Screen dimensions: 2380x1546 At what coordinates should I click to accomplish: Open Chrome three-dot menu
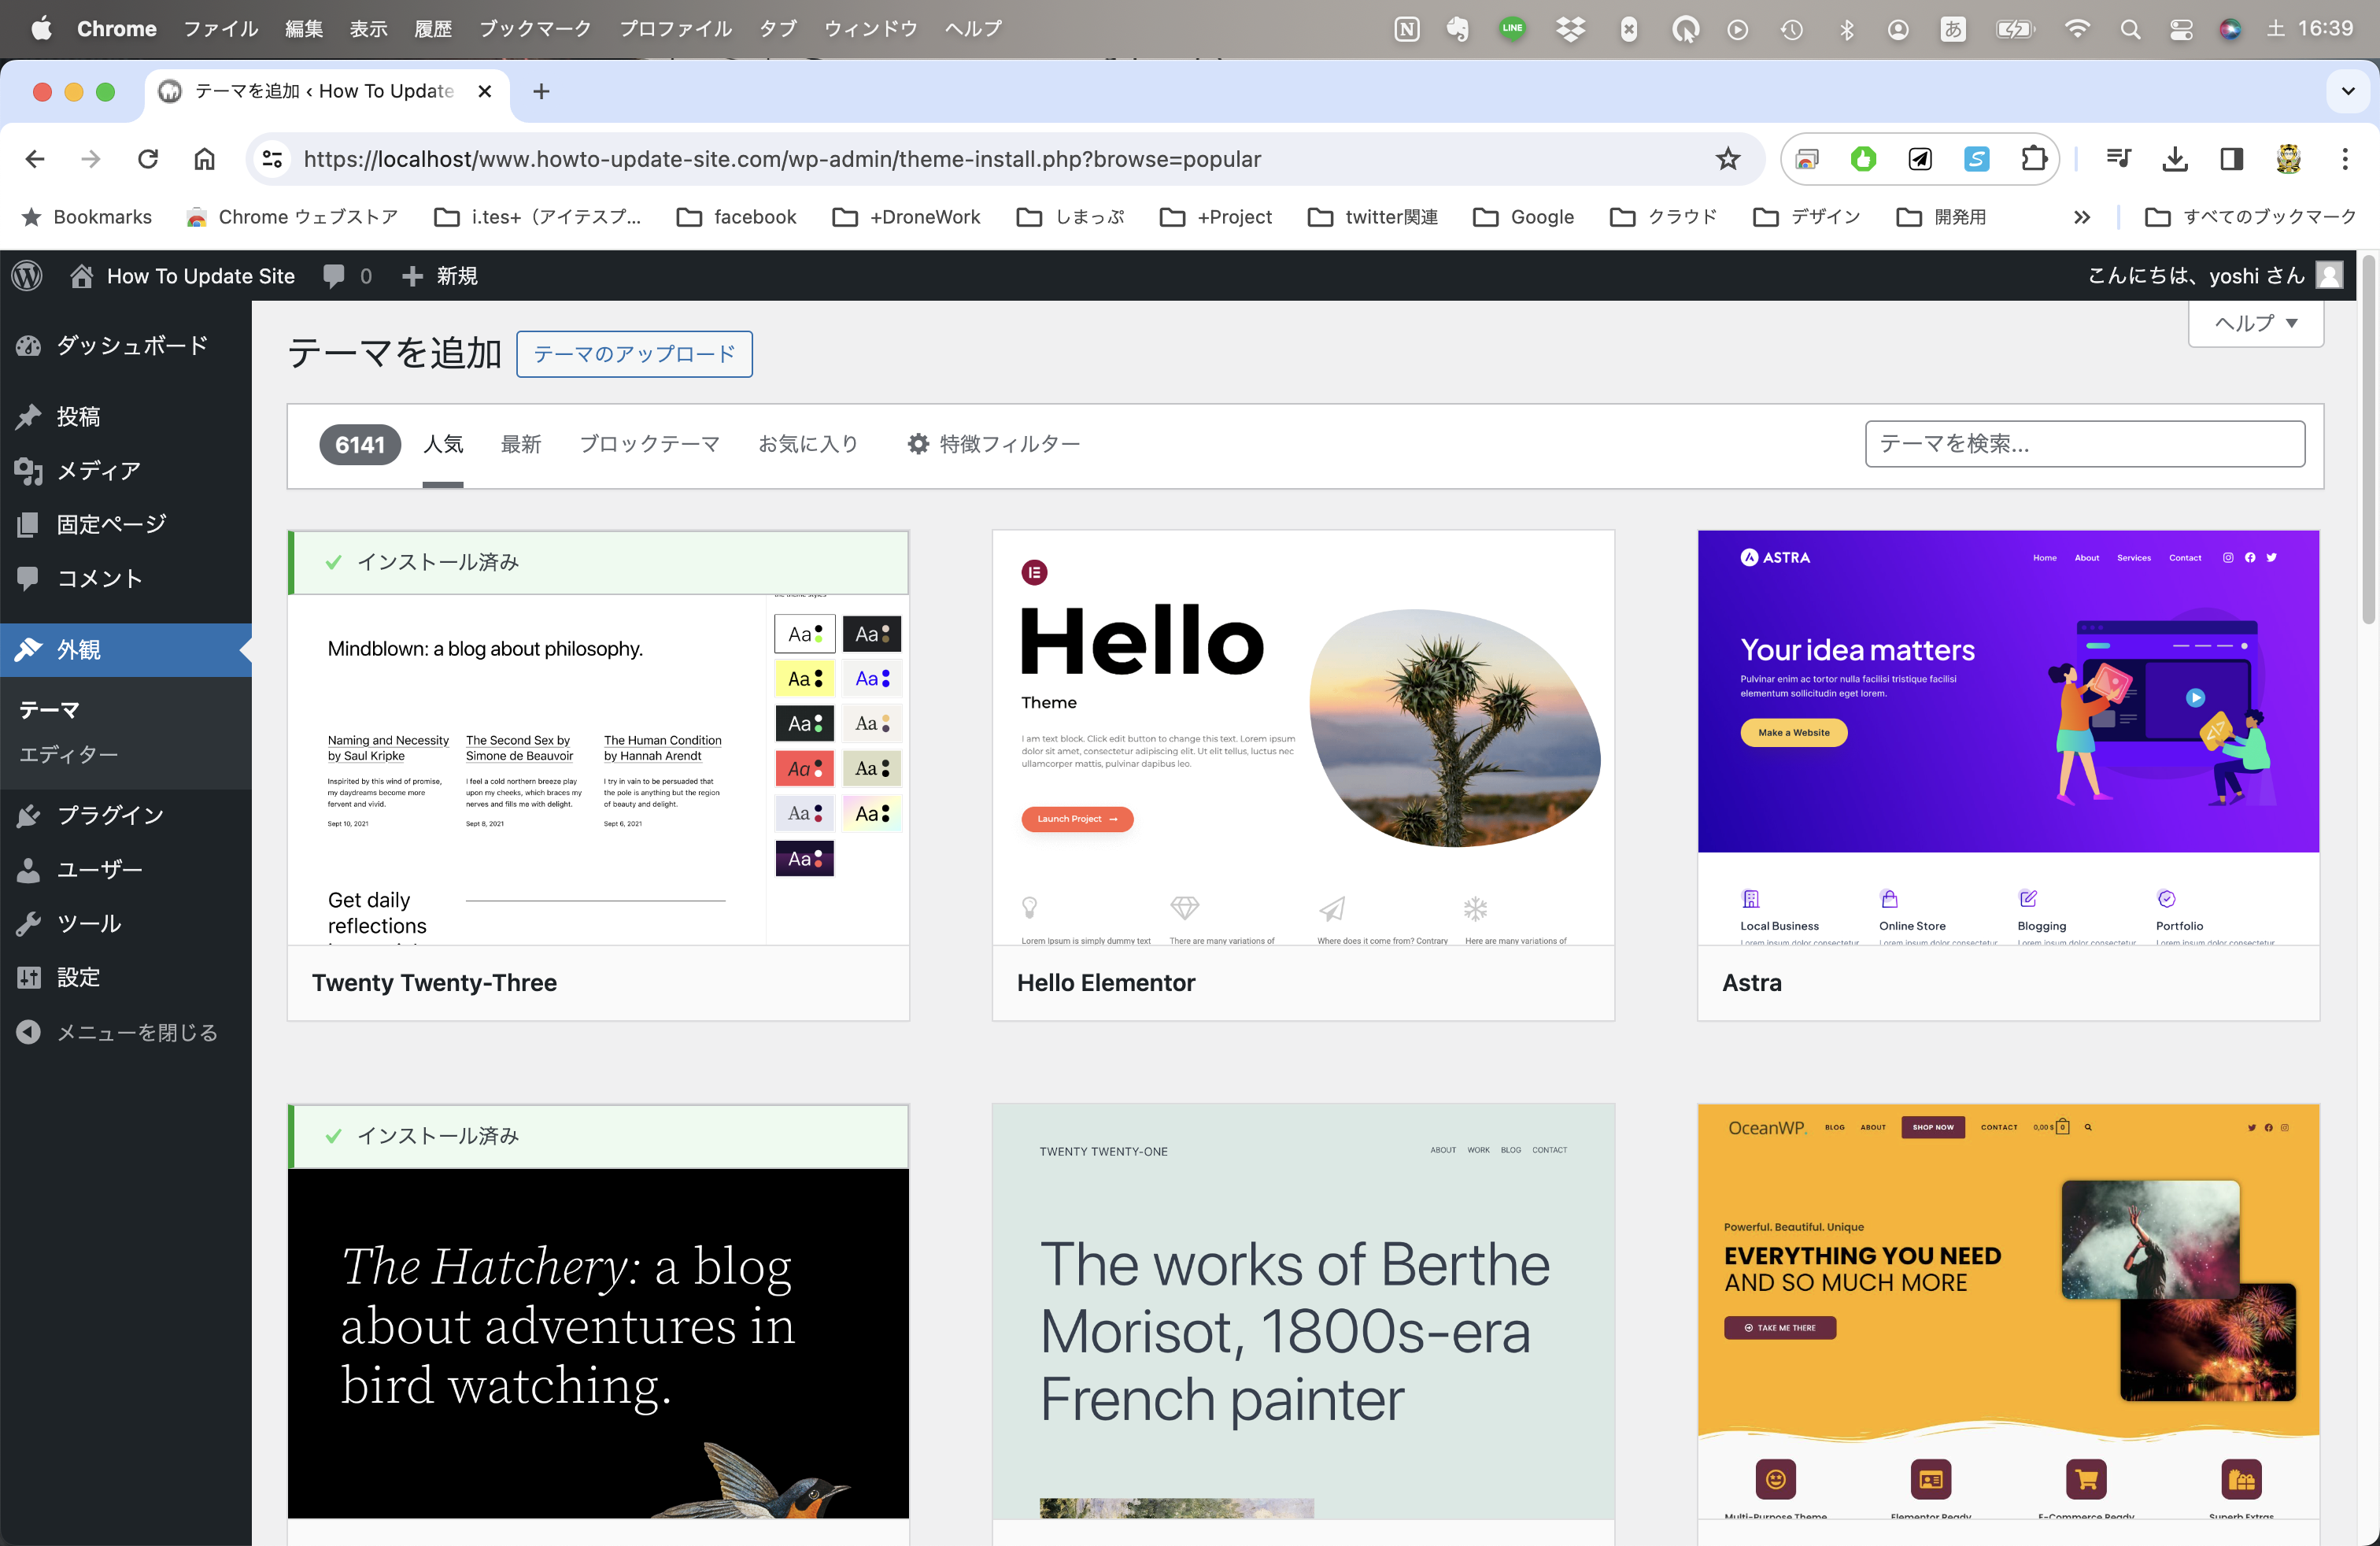point(2344,159)
